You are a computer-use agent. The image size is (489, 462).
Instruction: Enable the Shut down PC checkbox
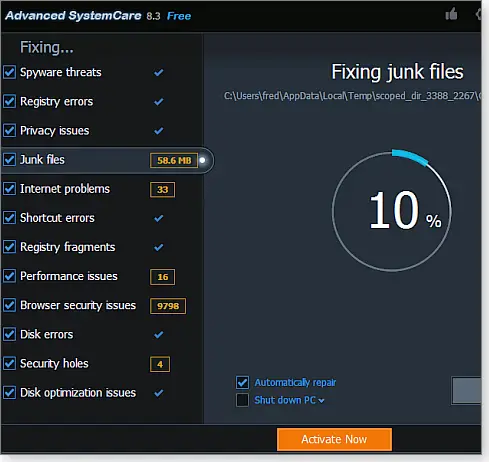pyautogui.click(x=242, y=400)
